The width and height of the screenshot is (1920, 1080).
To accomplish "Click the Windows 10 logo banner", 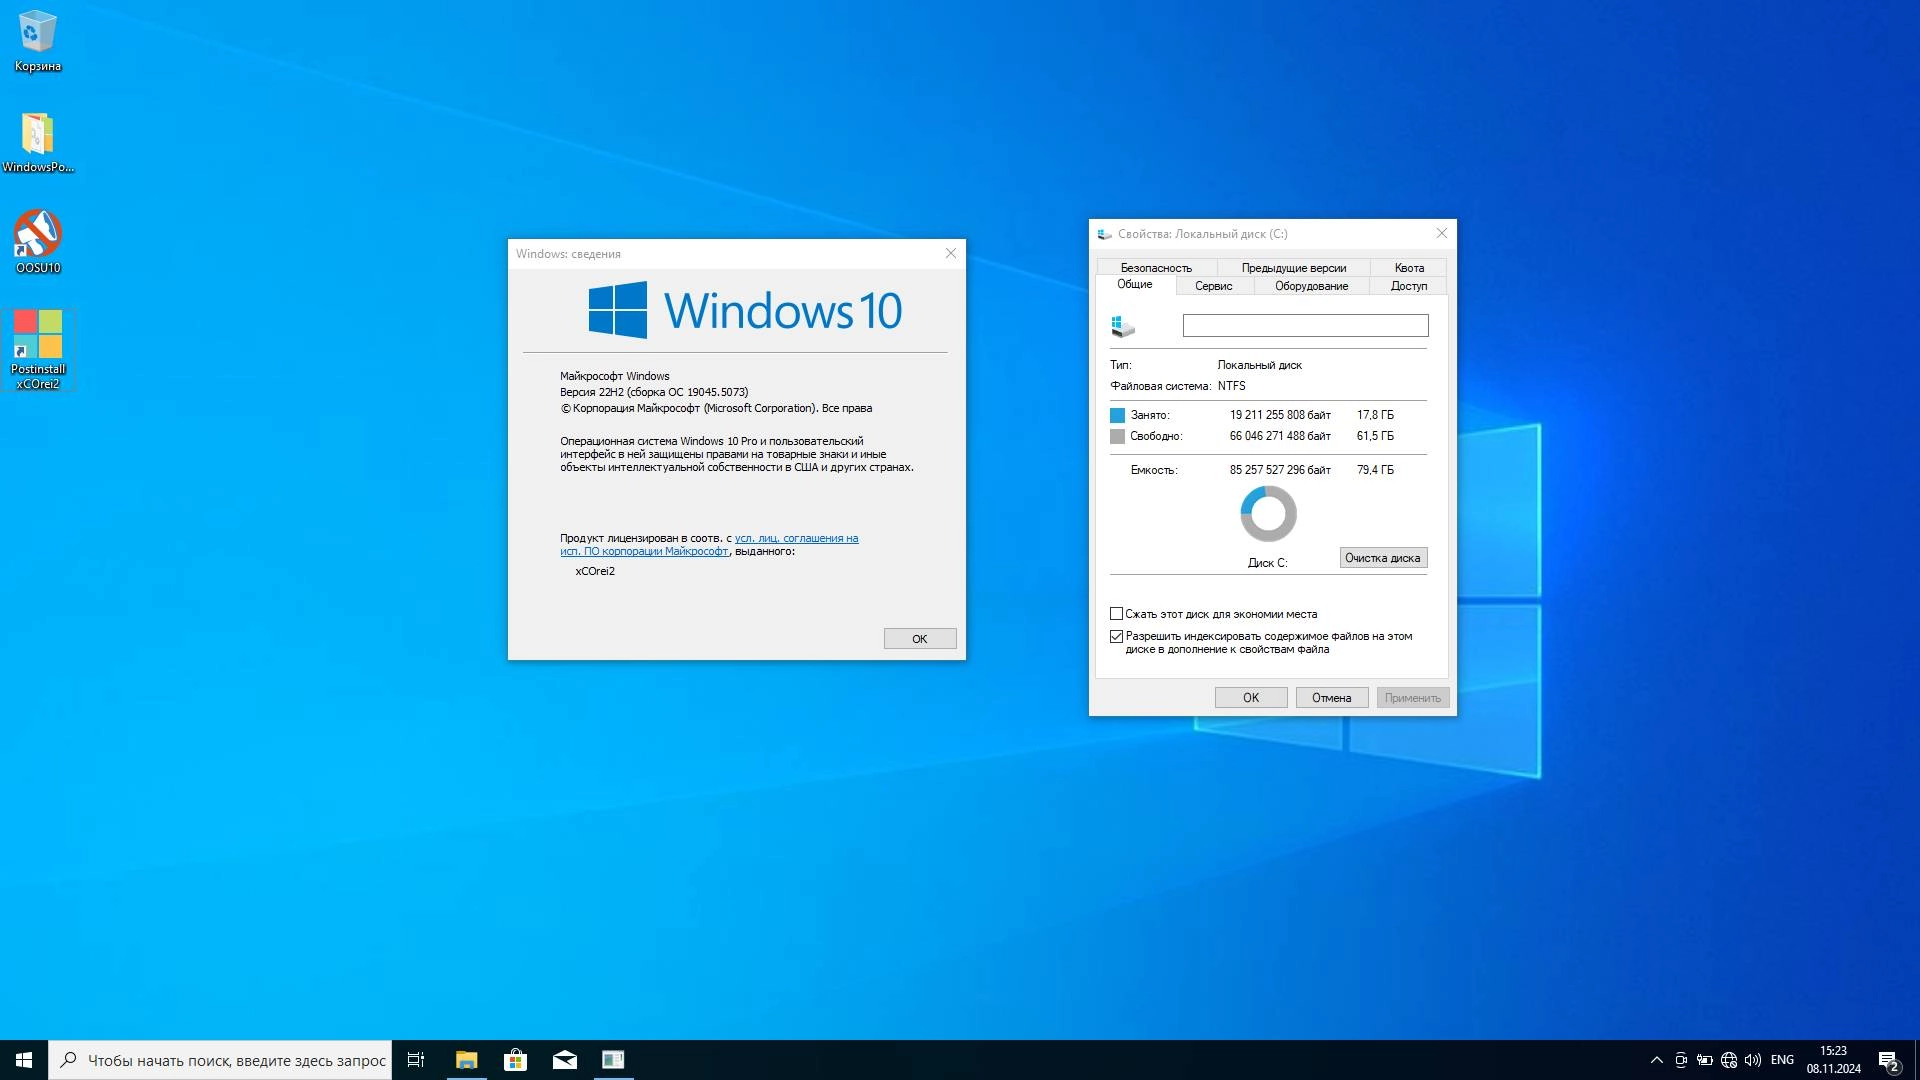I will [745, 310].
